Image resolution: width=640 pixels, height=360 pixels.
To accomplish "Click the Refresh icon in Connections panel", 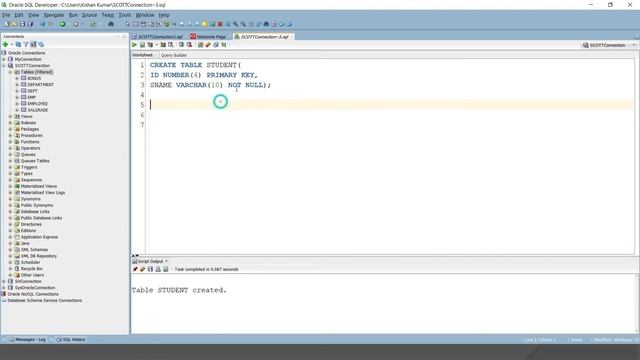I will click(x=18, y=44).
